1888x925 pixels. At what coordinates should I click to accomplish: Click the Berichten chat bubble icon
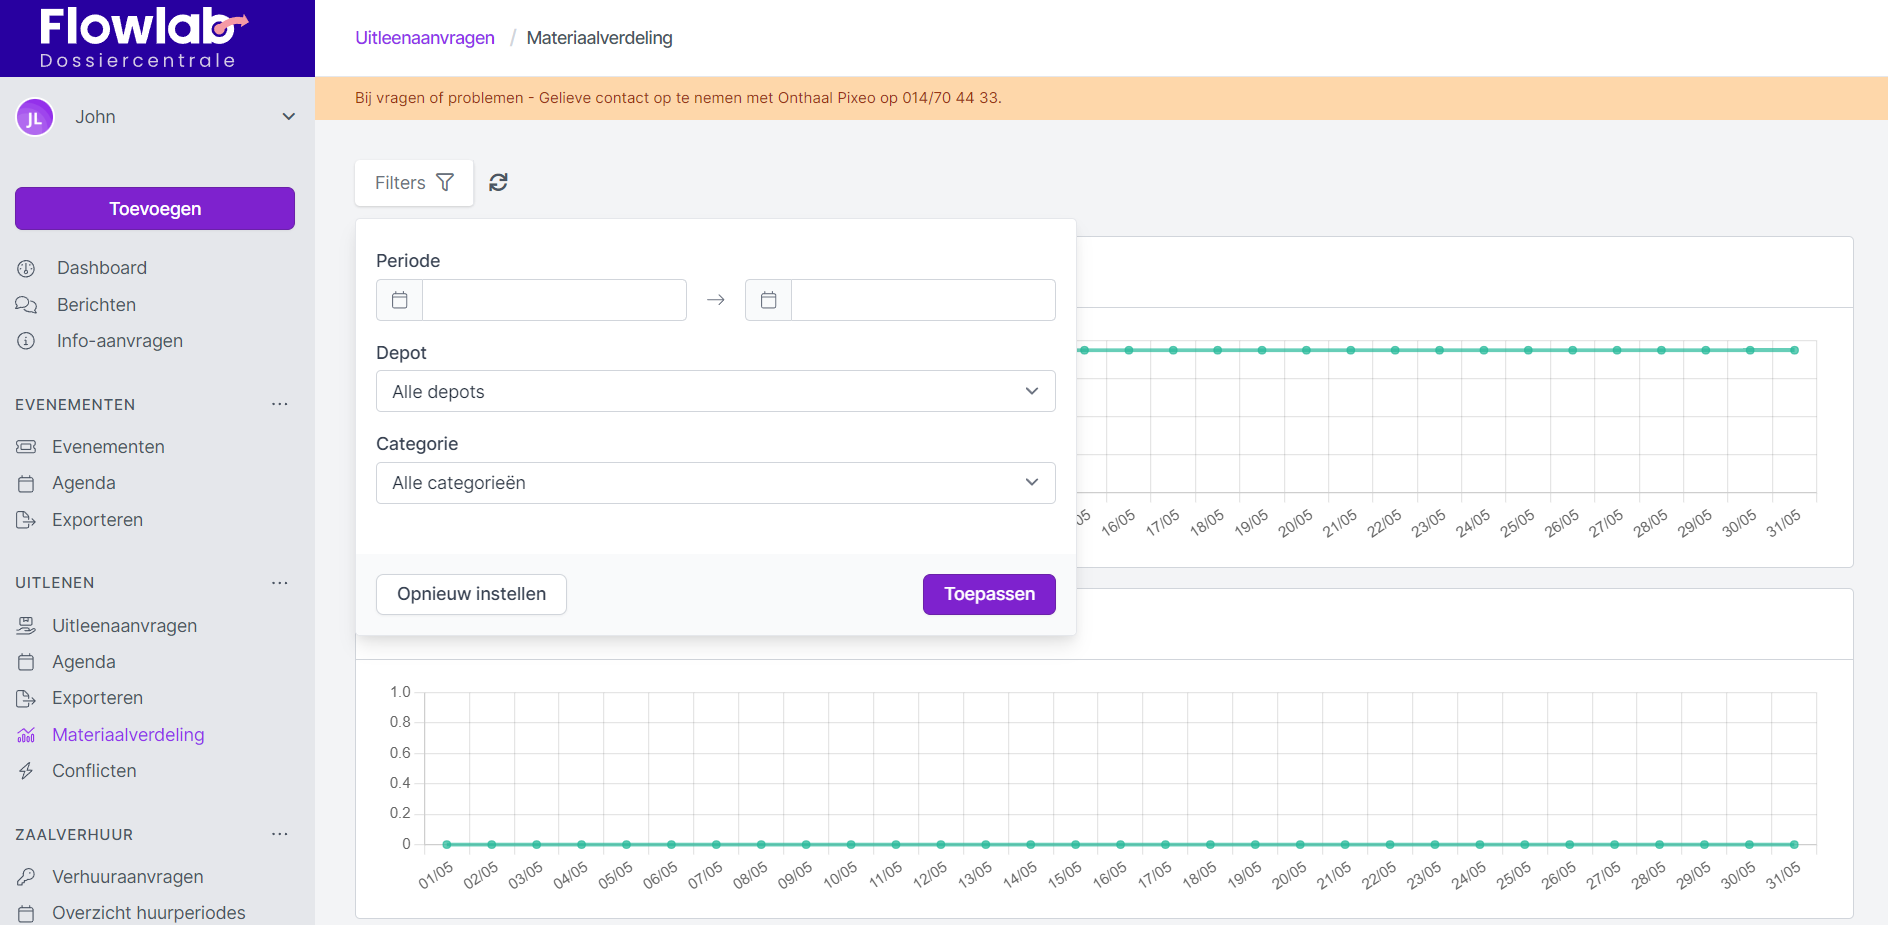click(x=27, y=305)
